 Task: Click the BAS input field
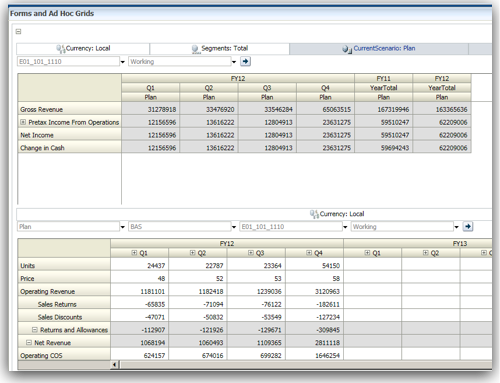point(179,227)
